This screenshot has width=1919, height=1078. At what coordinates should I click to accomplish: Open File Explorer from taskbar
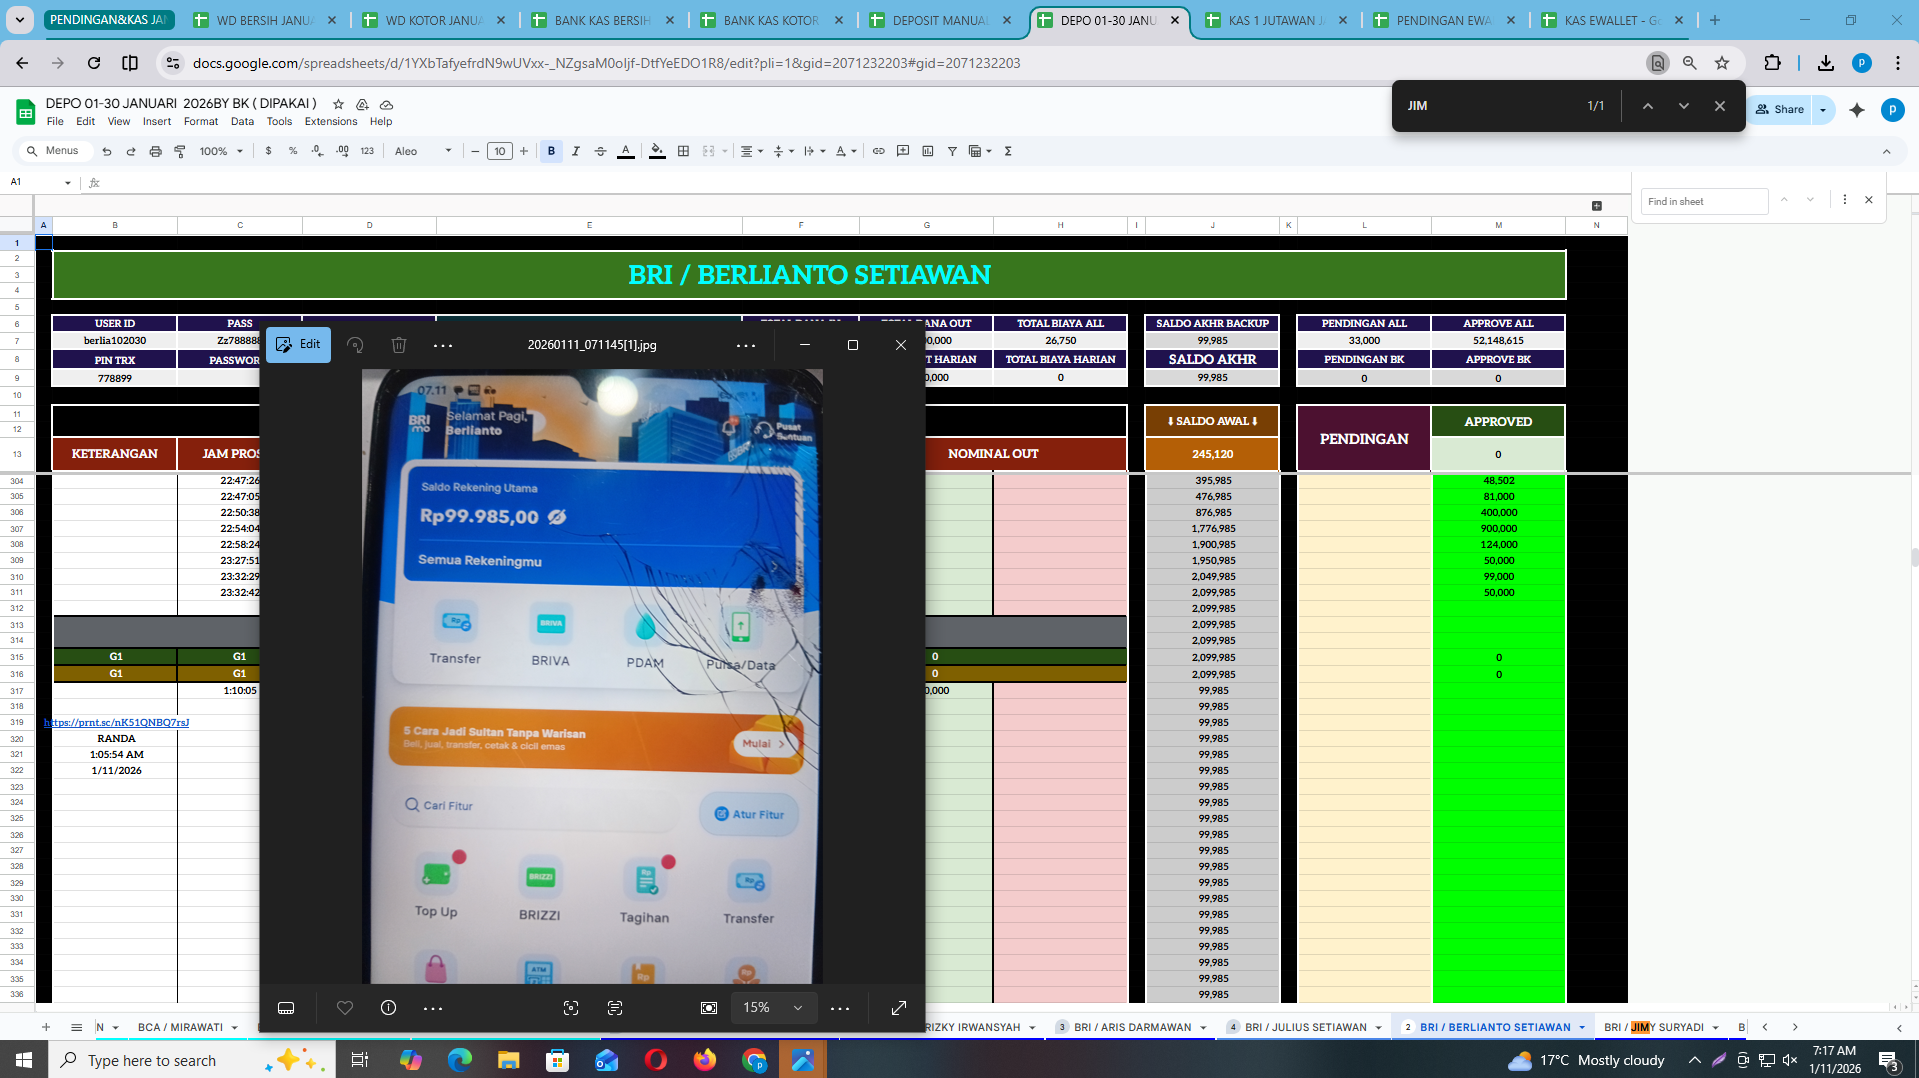point(509,1060)
